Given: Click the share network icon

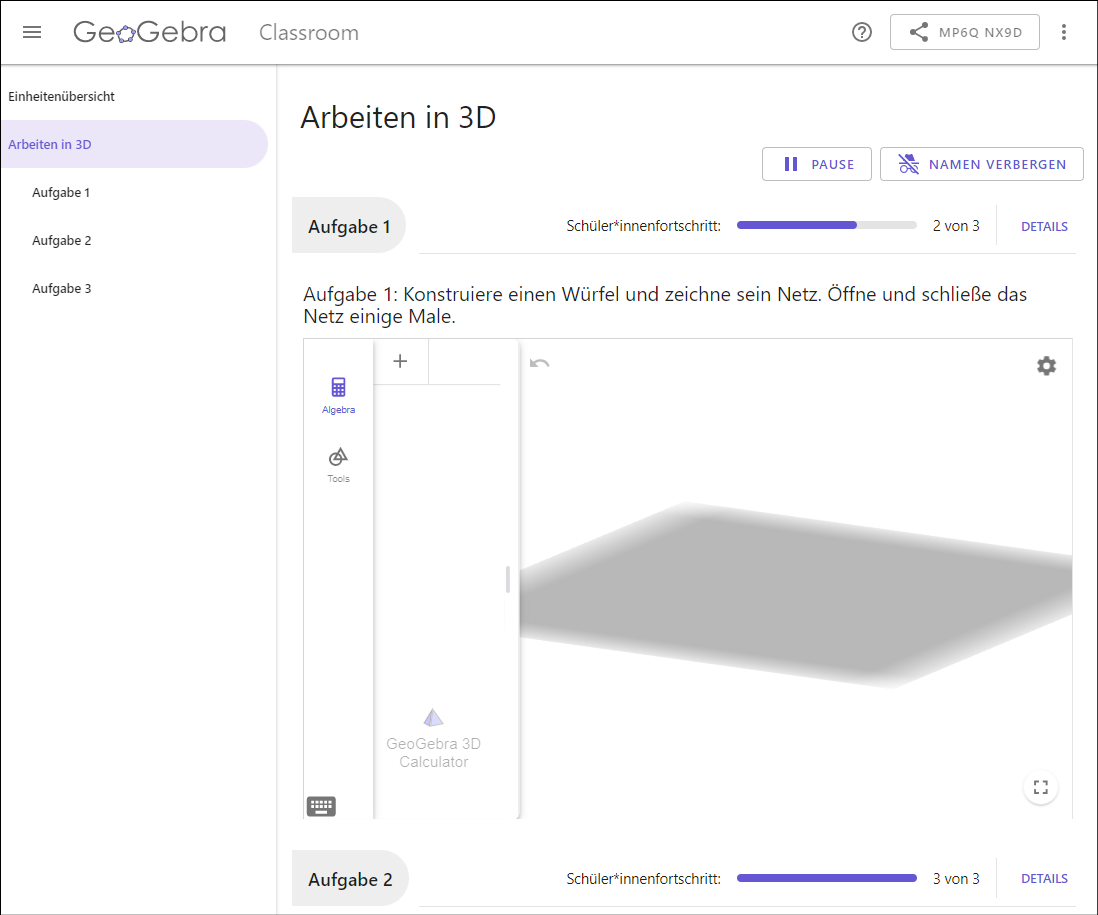Looking at the screenshot, I should (x=918, y=32).
